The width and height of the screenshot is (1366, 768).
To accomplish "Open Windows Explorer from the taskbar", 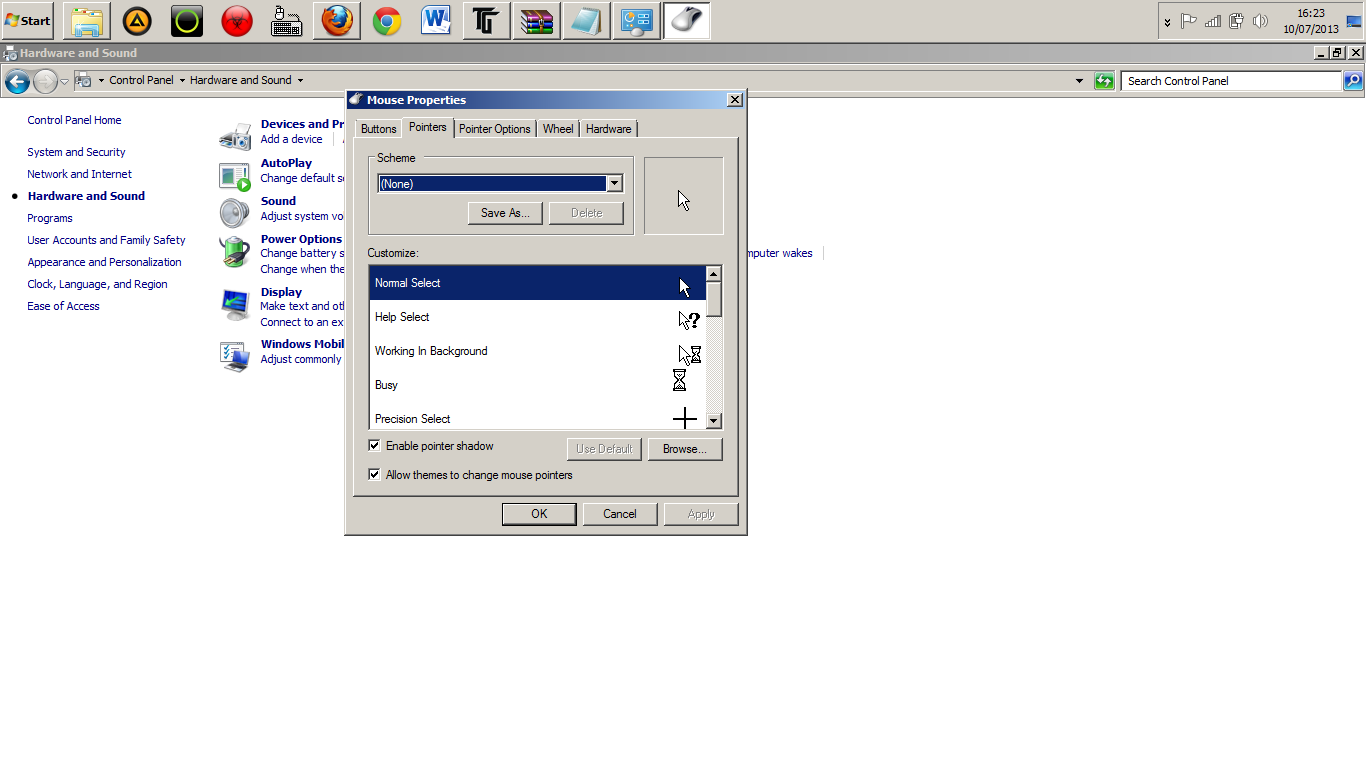I will (x=87, y=20).
